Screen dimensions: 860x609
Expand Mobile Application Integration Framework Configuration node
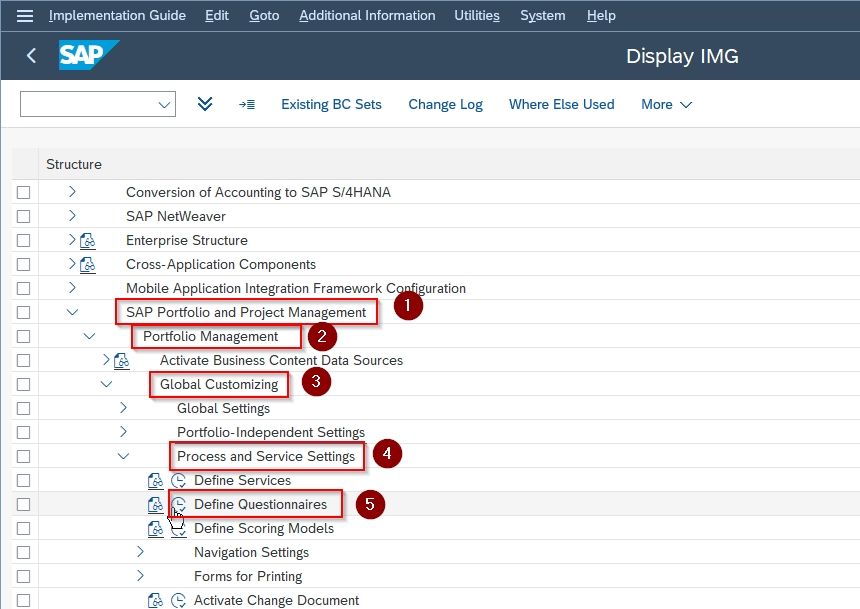point(72,287)
